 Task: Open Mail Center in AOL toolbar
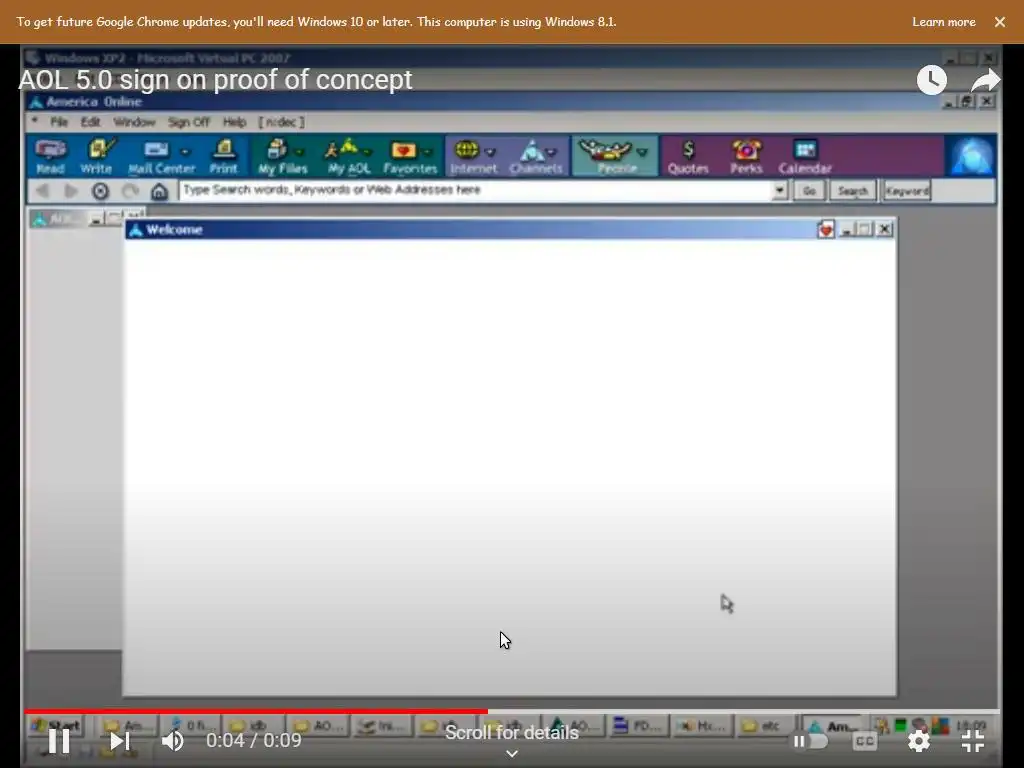[161, 157]
